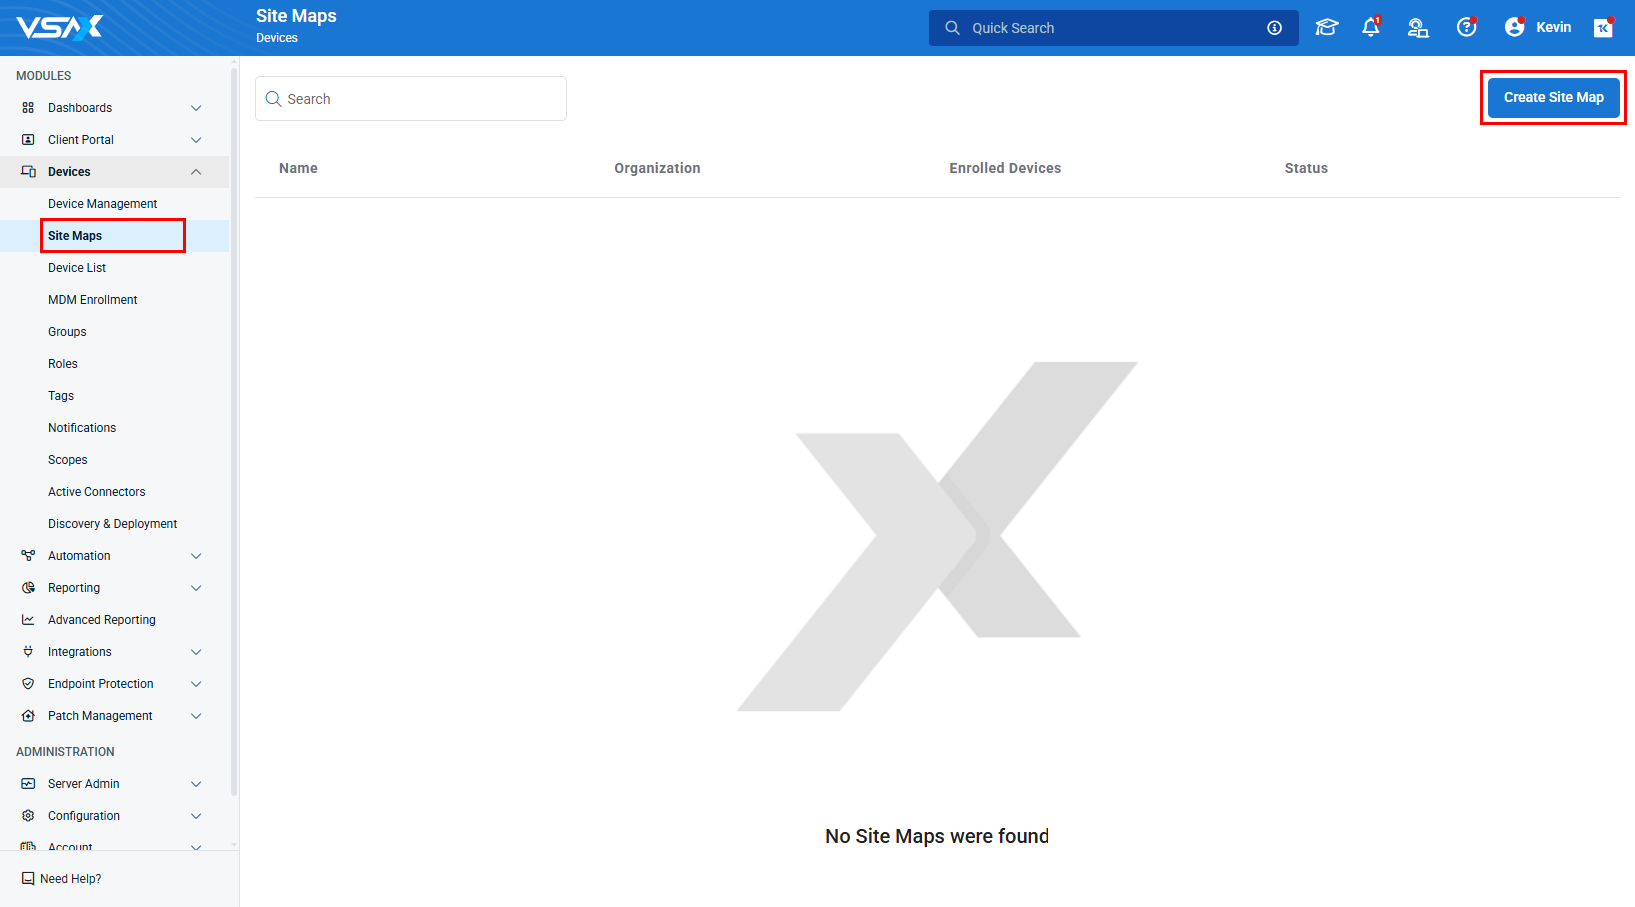Open the notifications bell icon
The image size is (1635, 907).
pos(1371,27)
